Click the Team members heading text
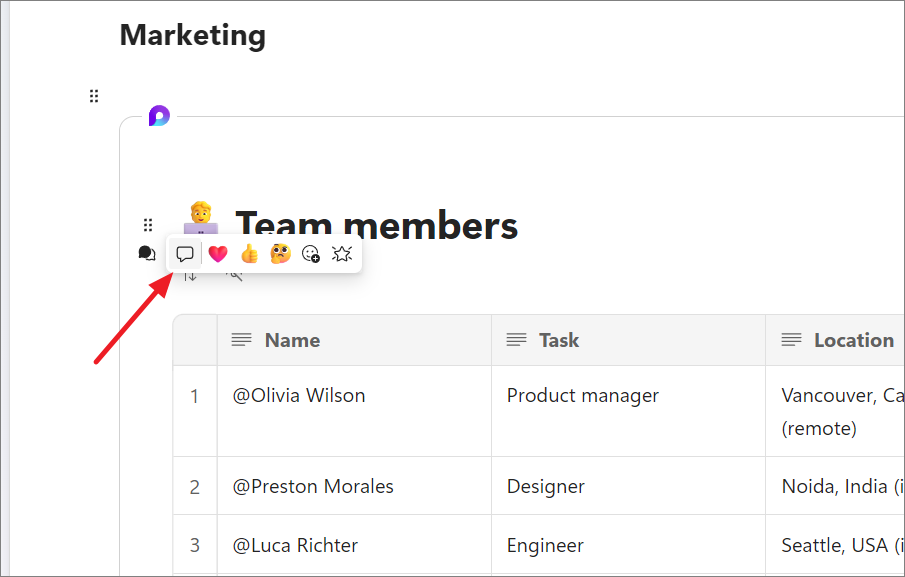The height and width of the screenshot is (577, 905). 376,226
